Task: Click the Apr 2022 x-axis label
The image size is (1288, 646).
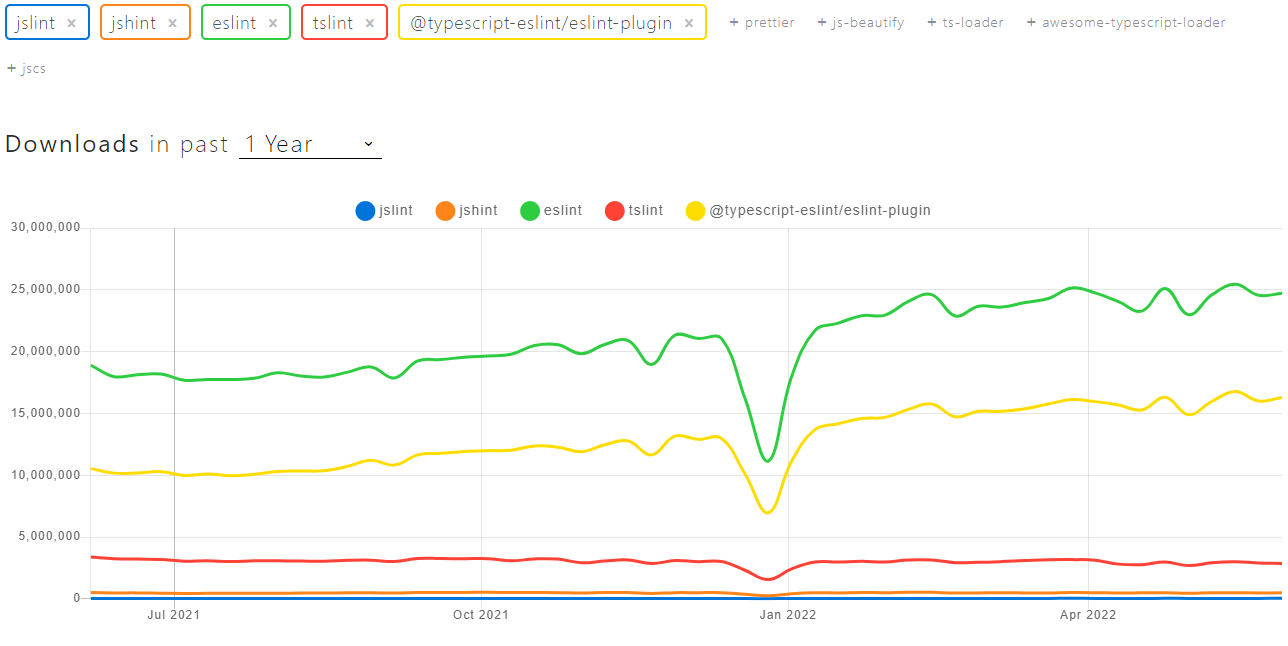Action: point(1088,615)
